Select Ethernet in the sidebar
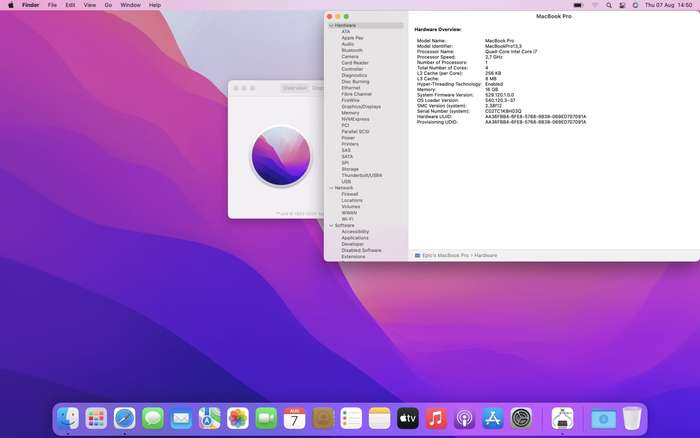Viewport: 700px width, 438px height. point(351,88)
